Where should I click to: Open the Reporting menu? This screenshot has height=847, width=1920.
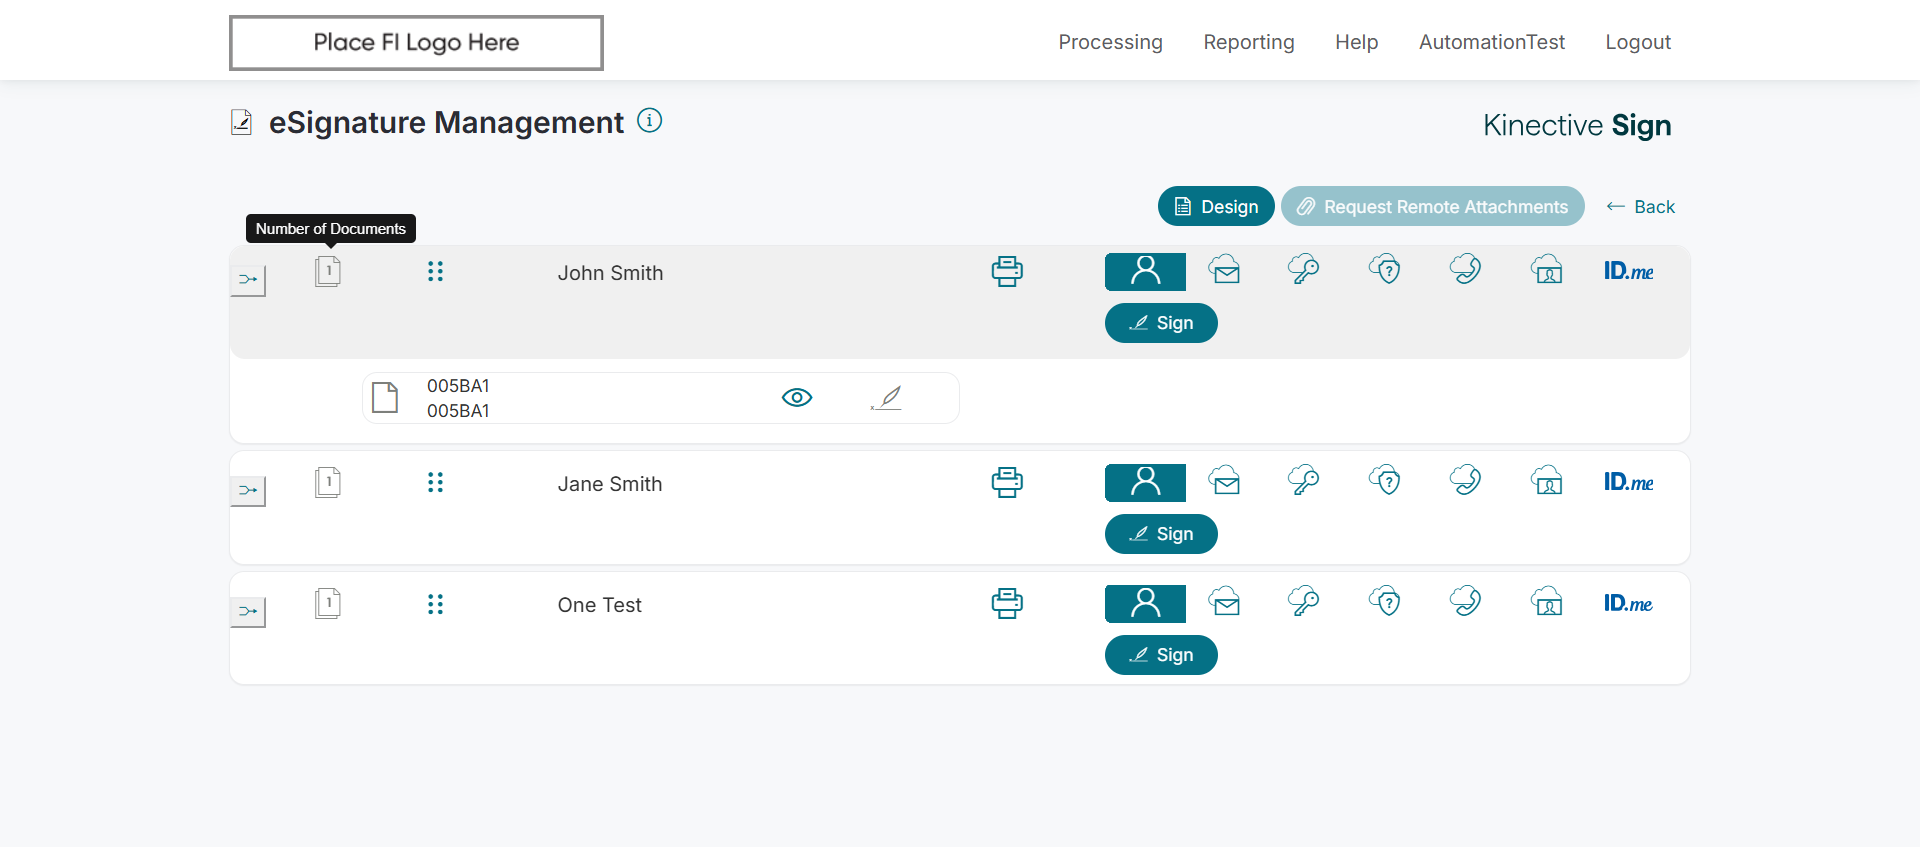coord(1248,42)
